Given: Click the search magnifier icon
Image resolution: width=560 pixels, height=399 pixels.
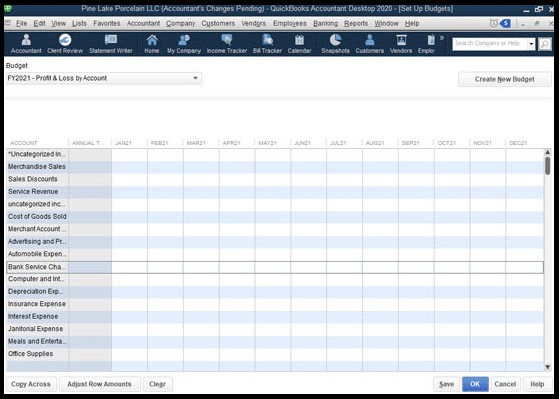Looking at the screenshot, I should 545,44.
